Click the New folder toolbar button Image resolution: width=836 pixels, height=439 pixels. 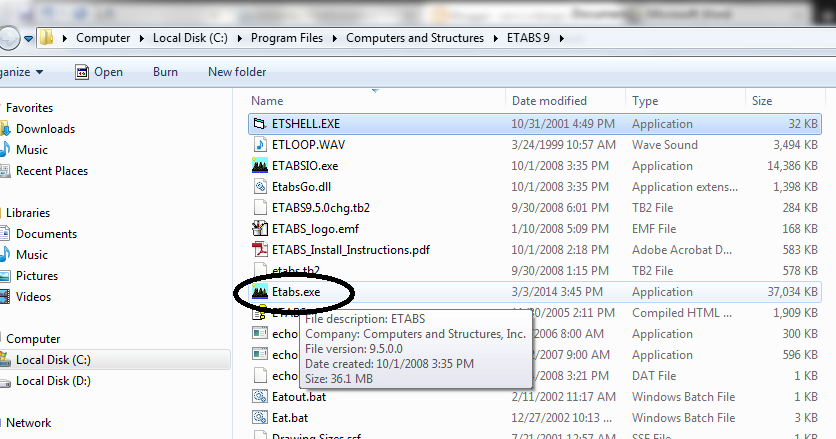pos(237,72)
